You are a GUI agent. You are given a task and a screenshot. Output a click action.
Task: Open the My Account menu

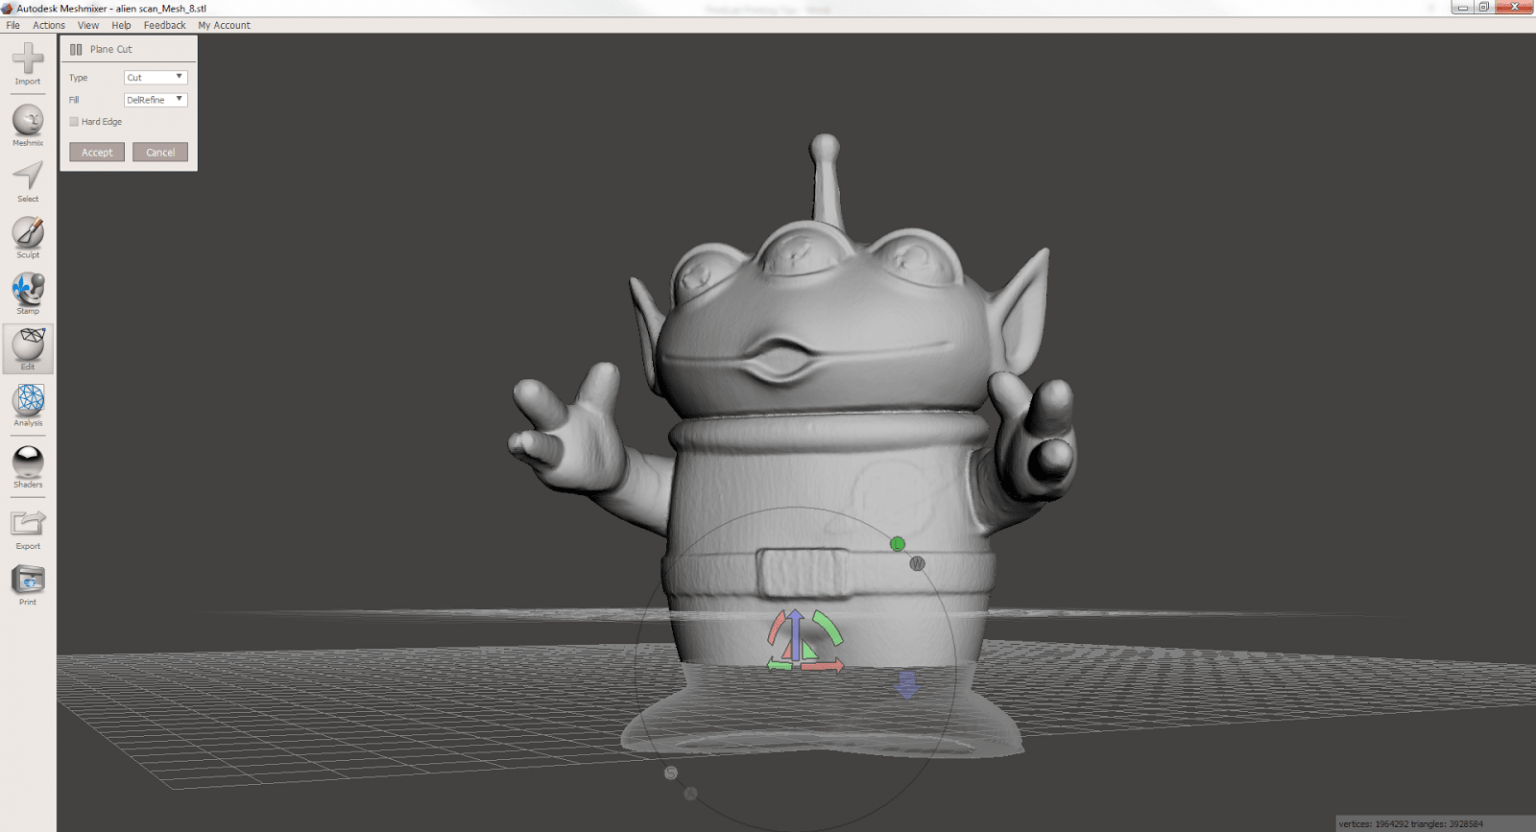point(224,25)
